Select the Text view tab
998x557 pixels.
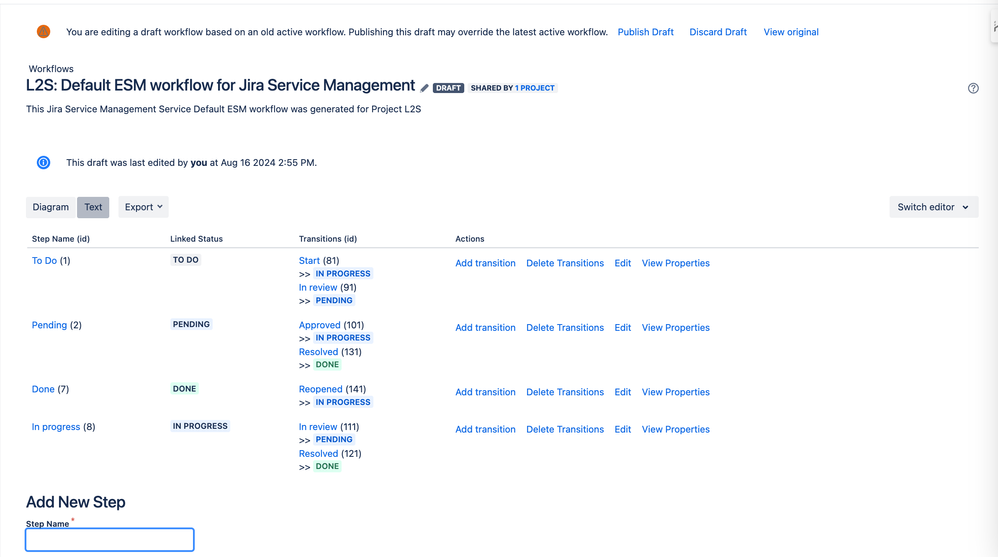point(93,207)
